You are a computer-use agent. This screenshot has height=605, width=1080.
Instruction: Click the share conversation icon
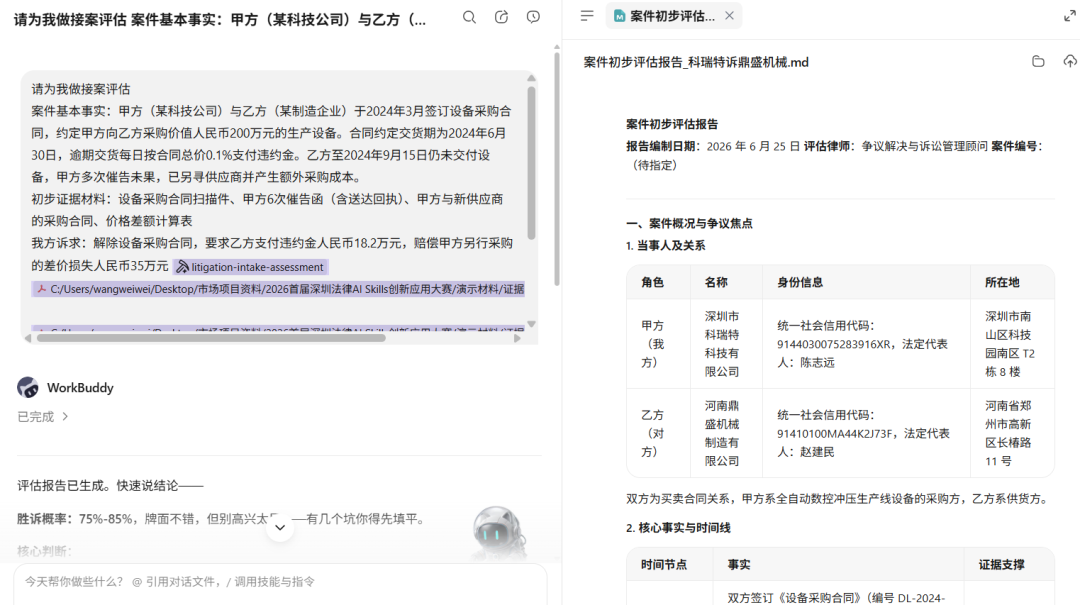[x=501, y=17]
